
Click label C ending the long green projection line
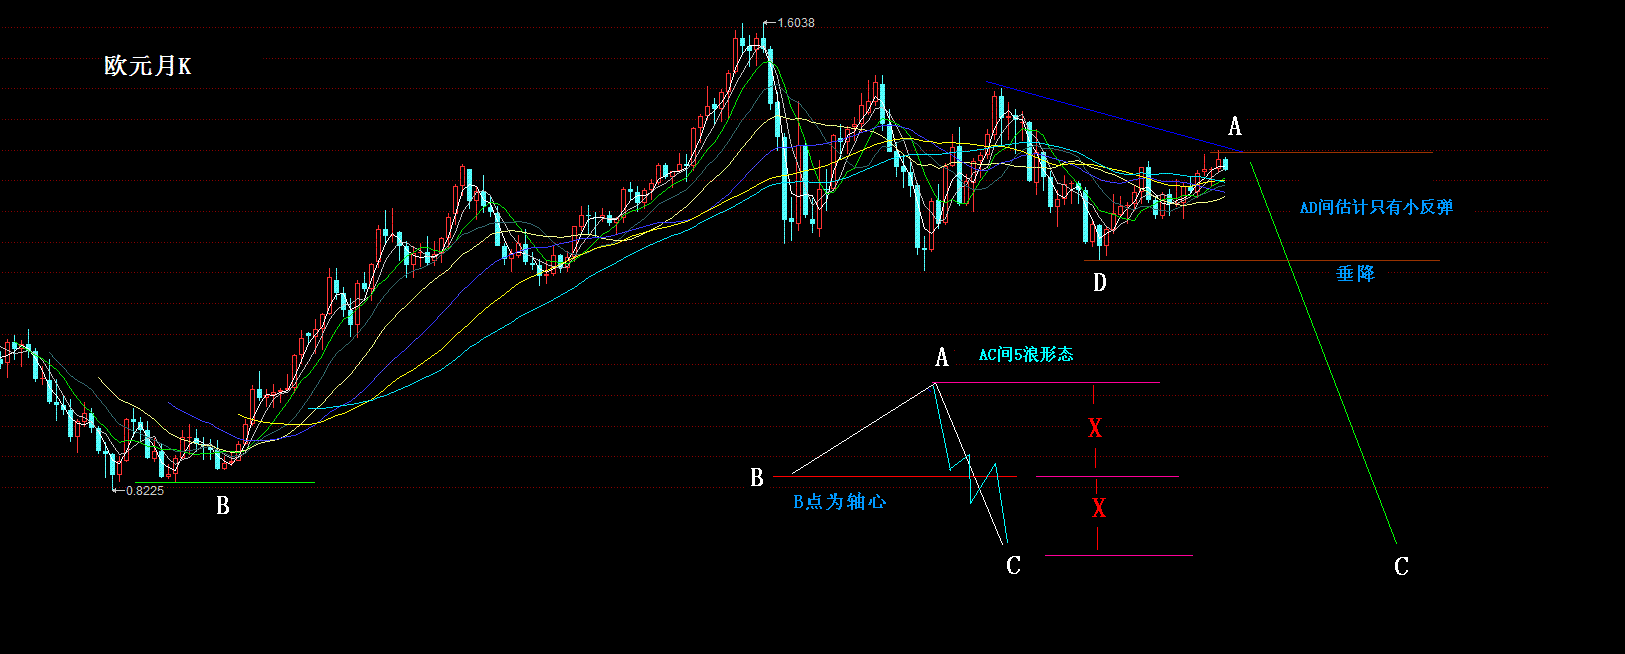click(x=1401, y=566)
